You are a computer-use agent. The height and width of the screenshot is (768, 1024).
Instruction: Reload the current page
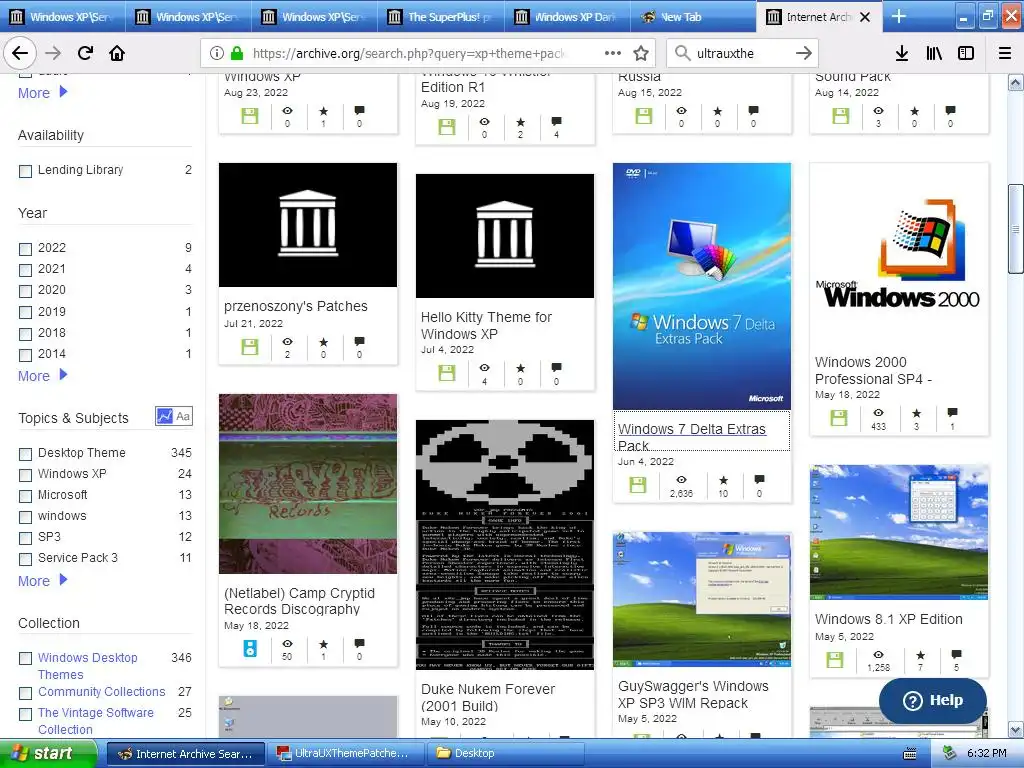[x=85, y=53]
